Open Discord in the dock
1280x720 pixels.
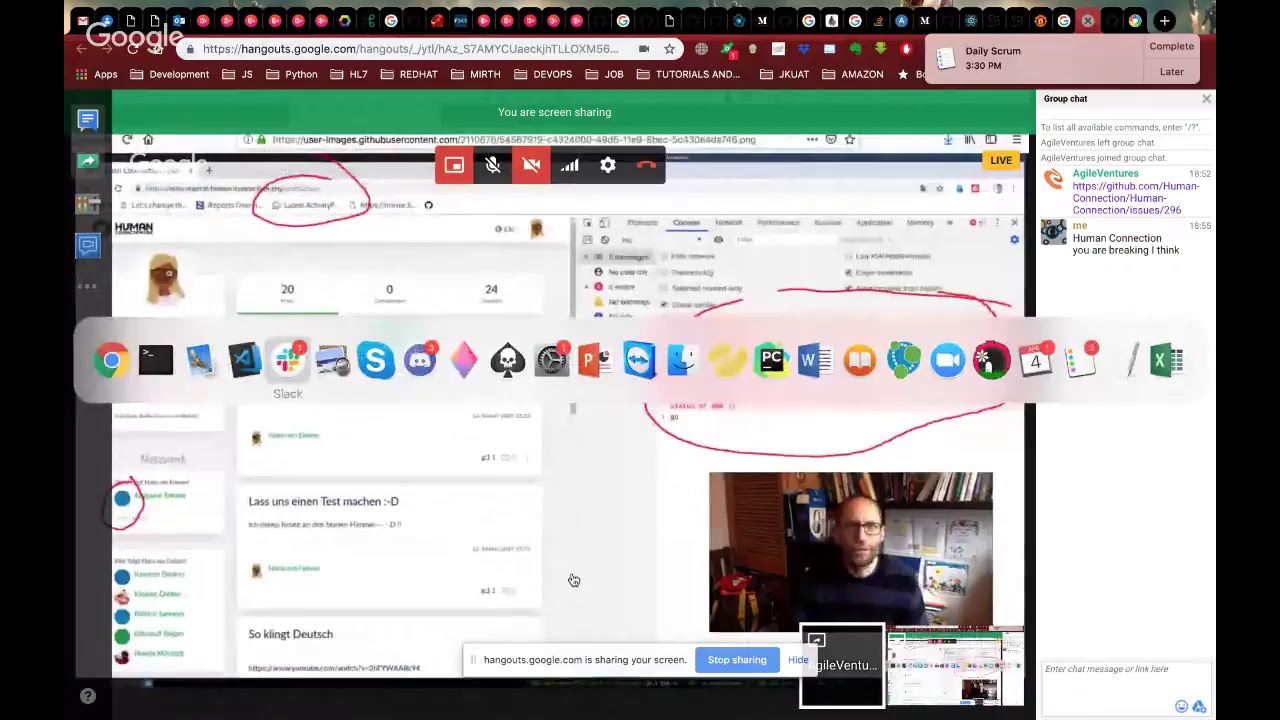pyautogui.click(x=420, y=360)
